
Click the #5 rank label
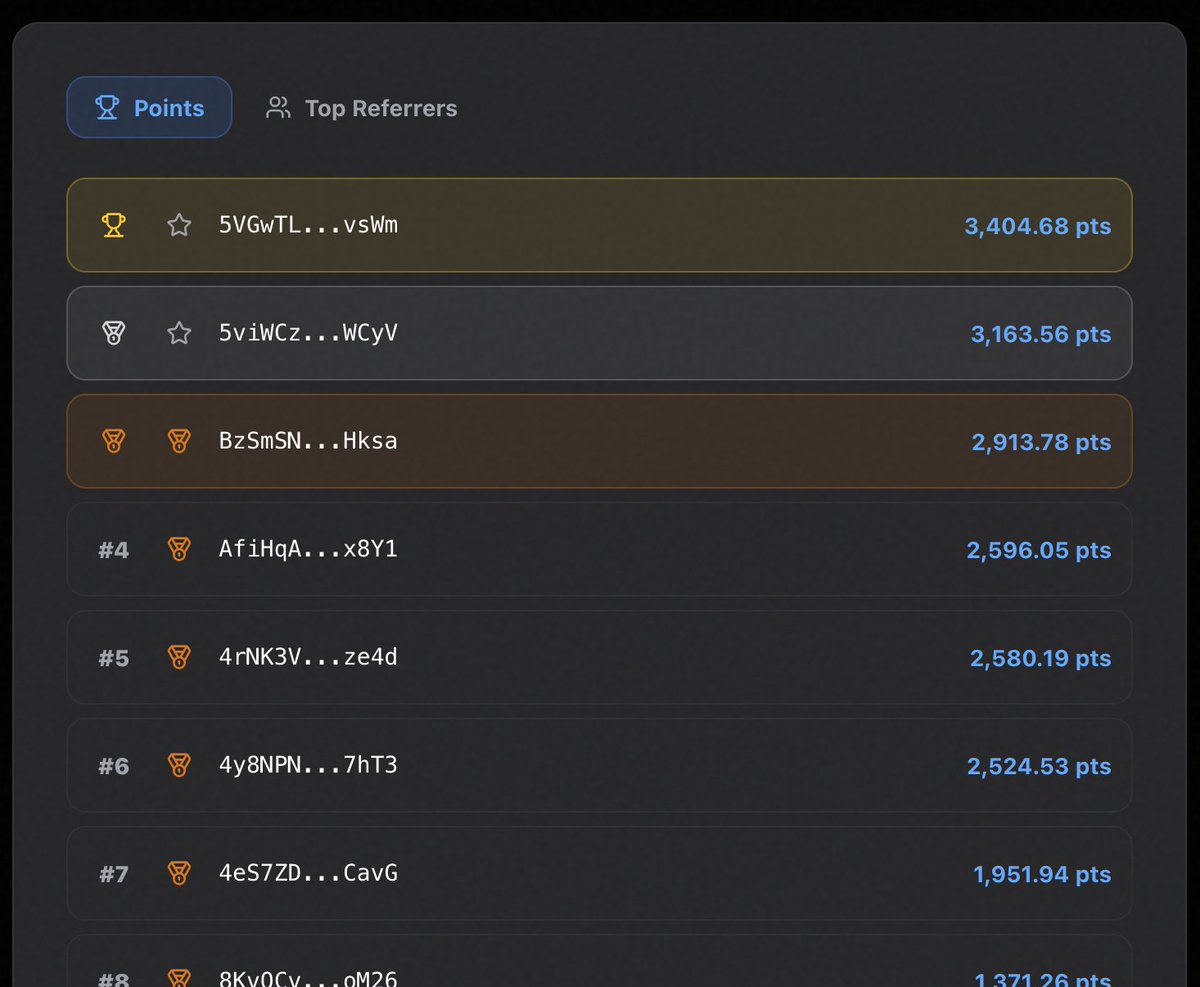[x=114, y=658]
